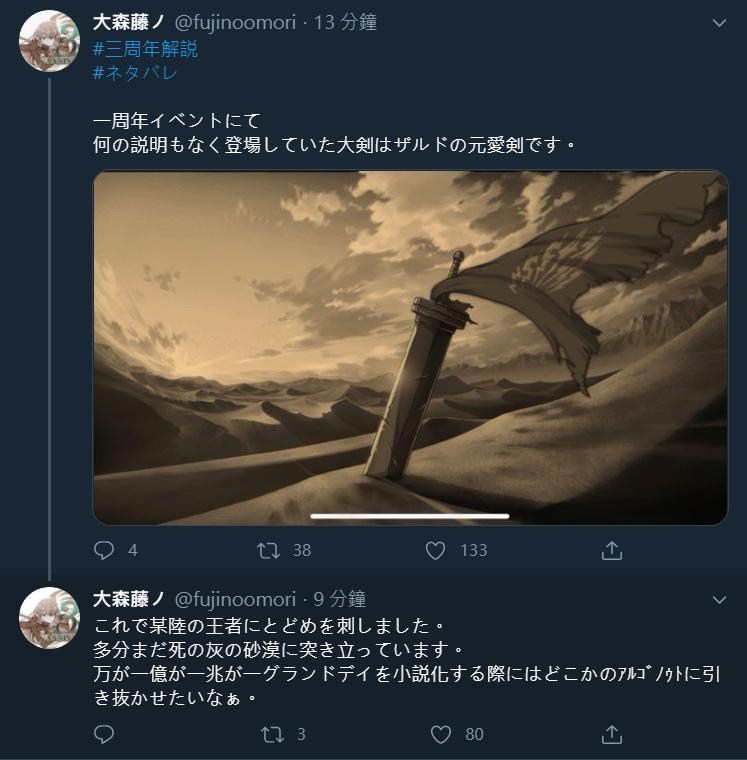Open the 13 分鐘 timestamp
747x760 pixels.
click(345, 22)
